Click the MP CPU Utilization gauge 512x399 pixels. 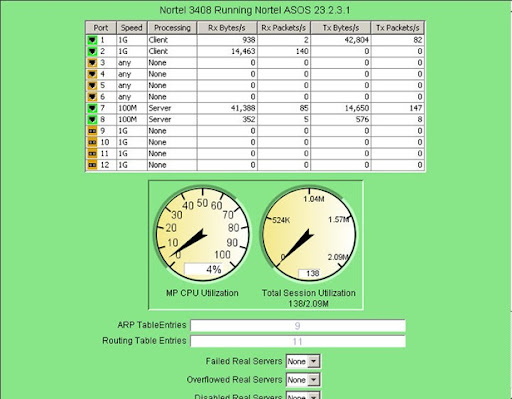(x=203, y=235)
